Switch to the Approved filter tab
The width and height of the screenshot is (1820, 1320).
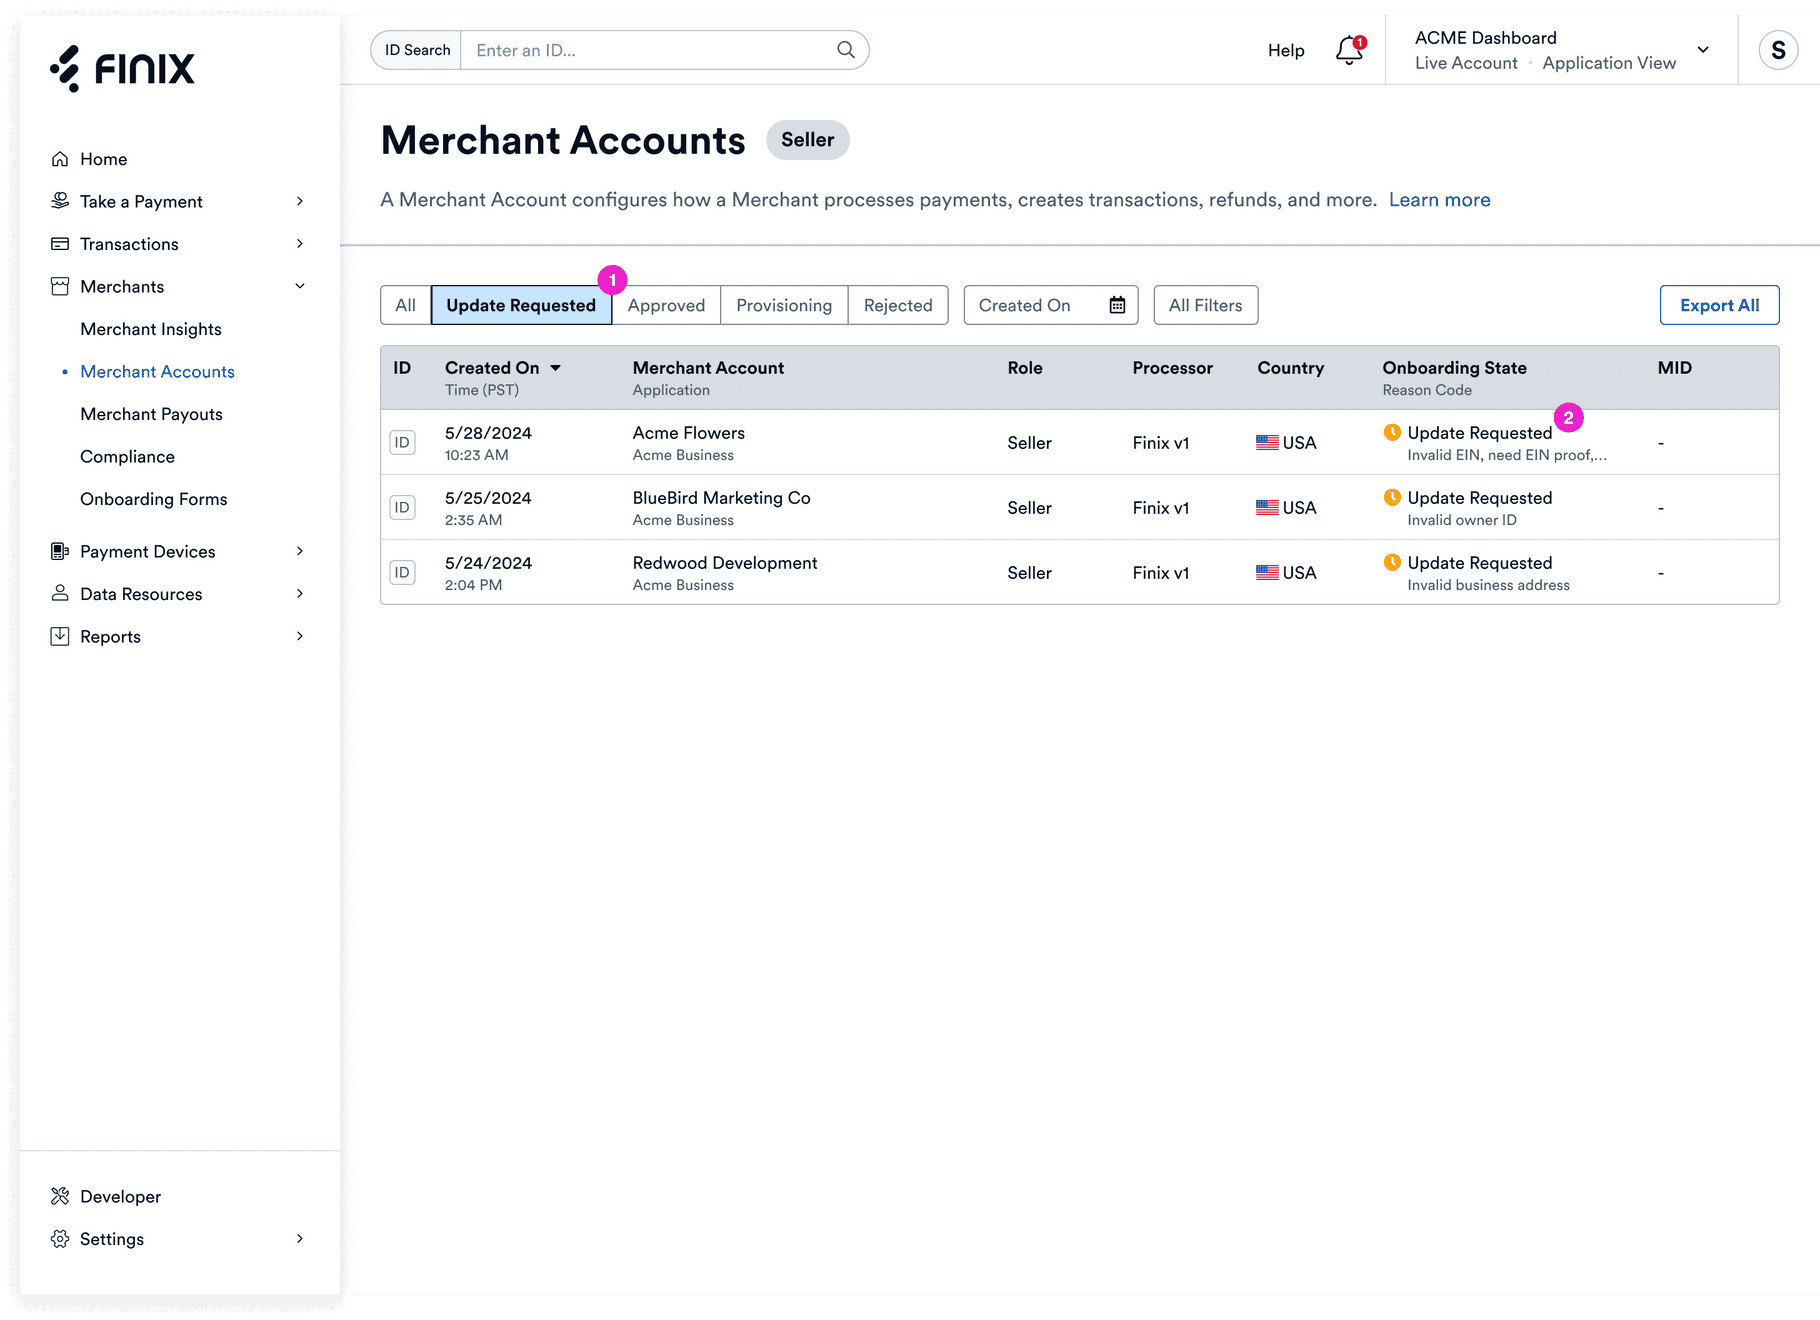pos(666,305)
